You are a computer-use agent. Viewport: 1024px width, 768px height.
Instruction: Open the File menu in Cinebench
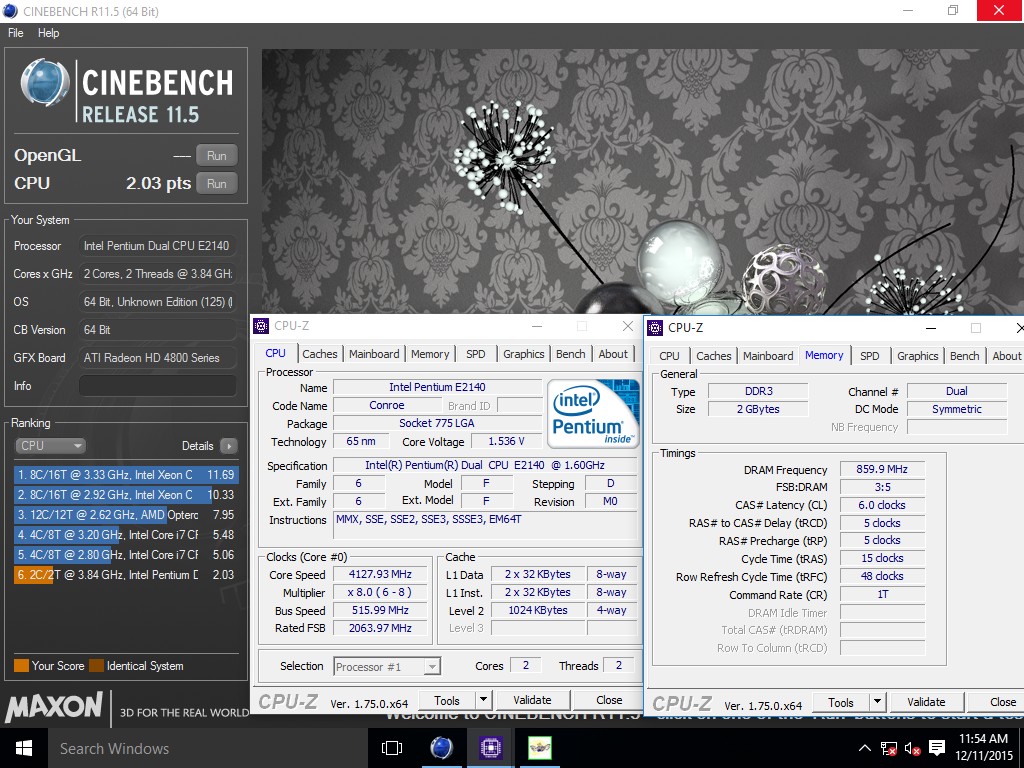pyautogui.click(x=16, y=33)
